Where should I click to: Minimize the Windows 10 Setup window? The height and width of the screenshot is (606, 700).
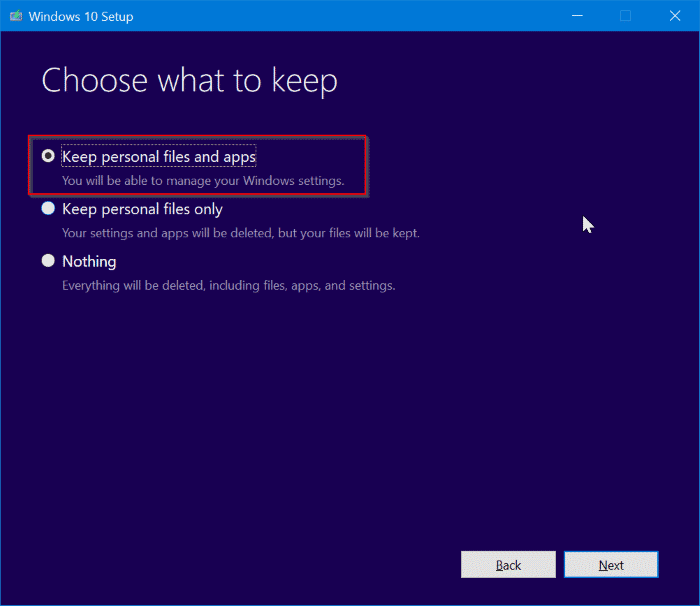pyautogui.click(x=577, y=16)
